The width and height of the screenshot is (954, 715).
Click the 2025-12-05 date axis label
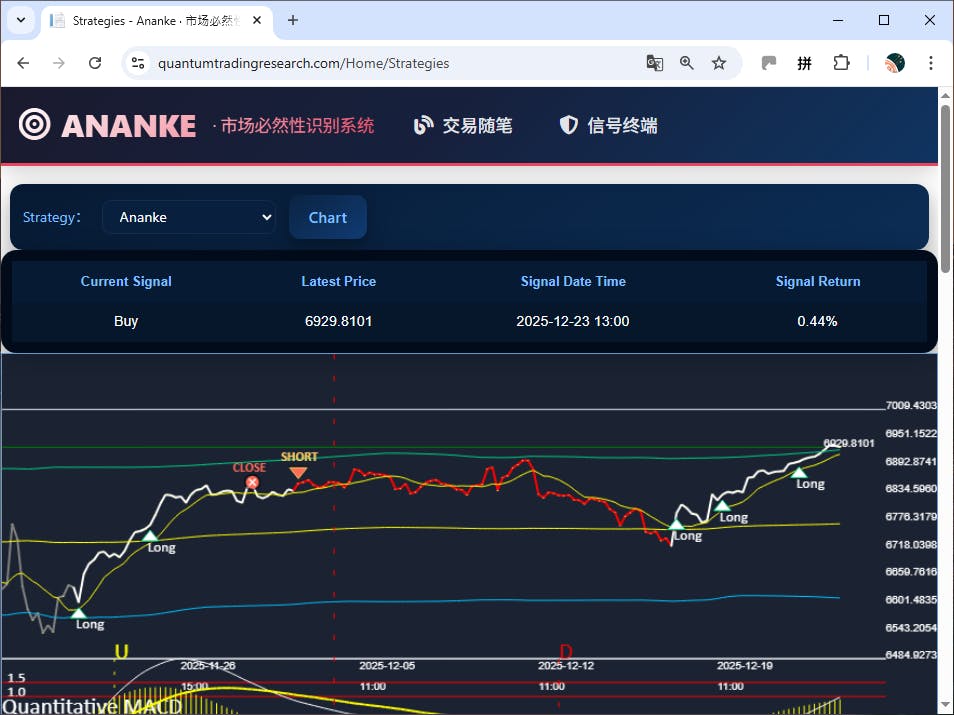click(x=387, y=666)
